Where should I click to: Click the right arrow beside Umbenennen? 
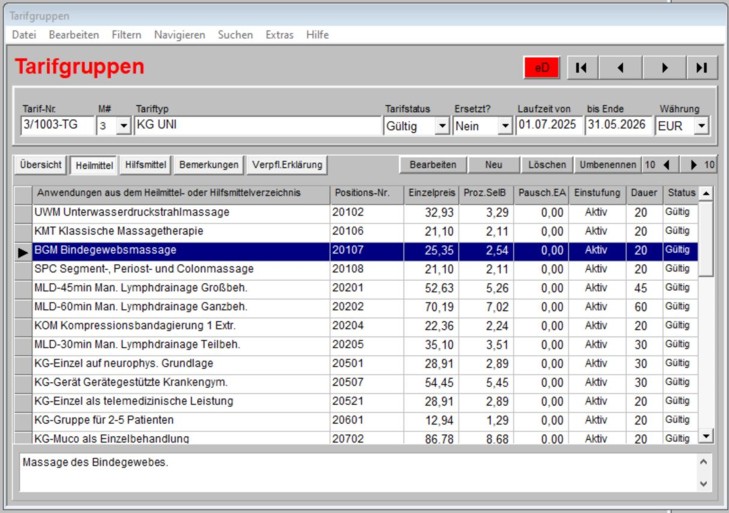pyautogui.click(x=692, y=164)
